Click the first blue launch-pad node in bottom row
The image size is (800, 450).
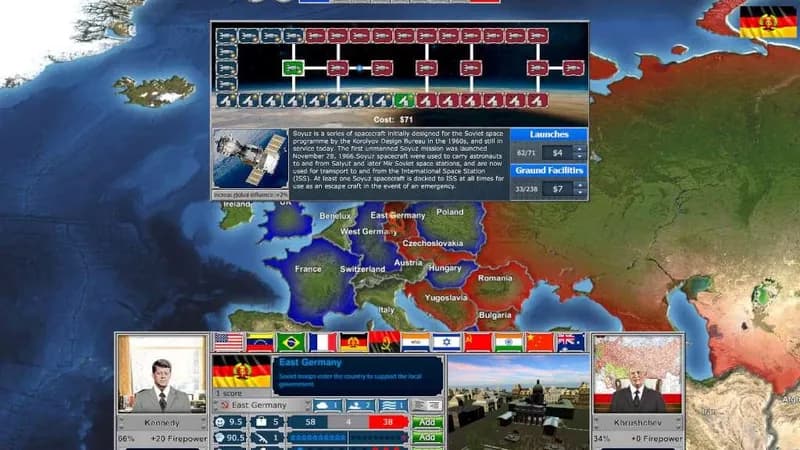[227, 101]
